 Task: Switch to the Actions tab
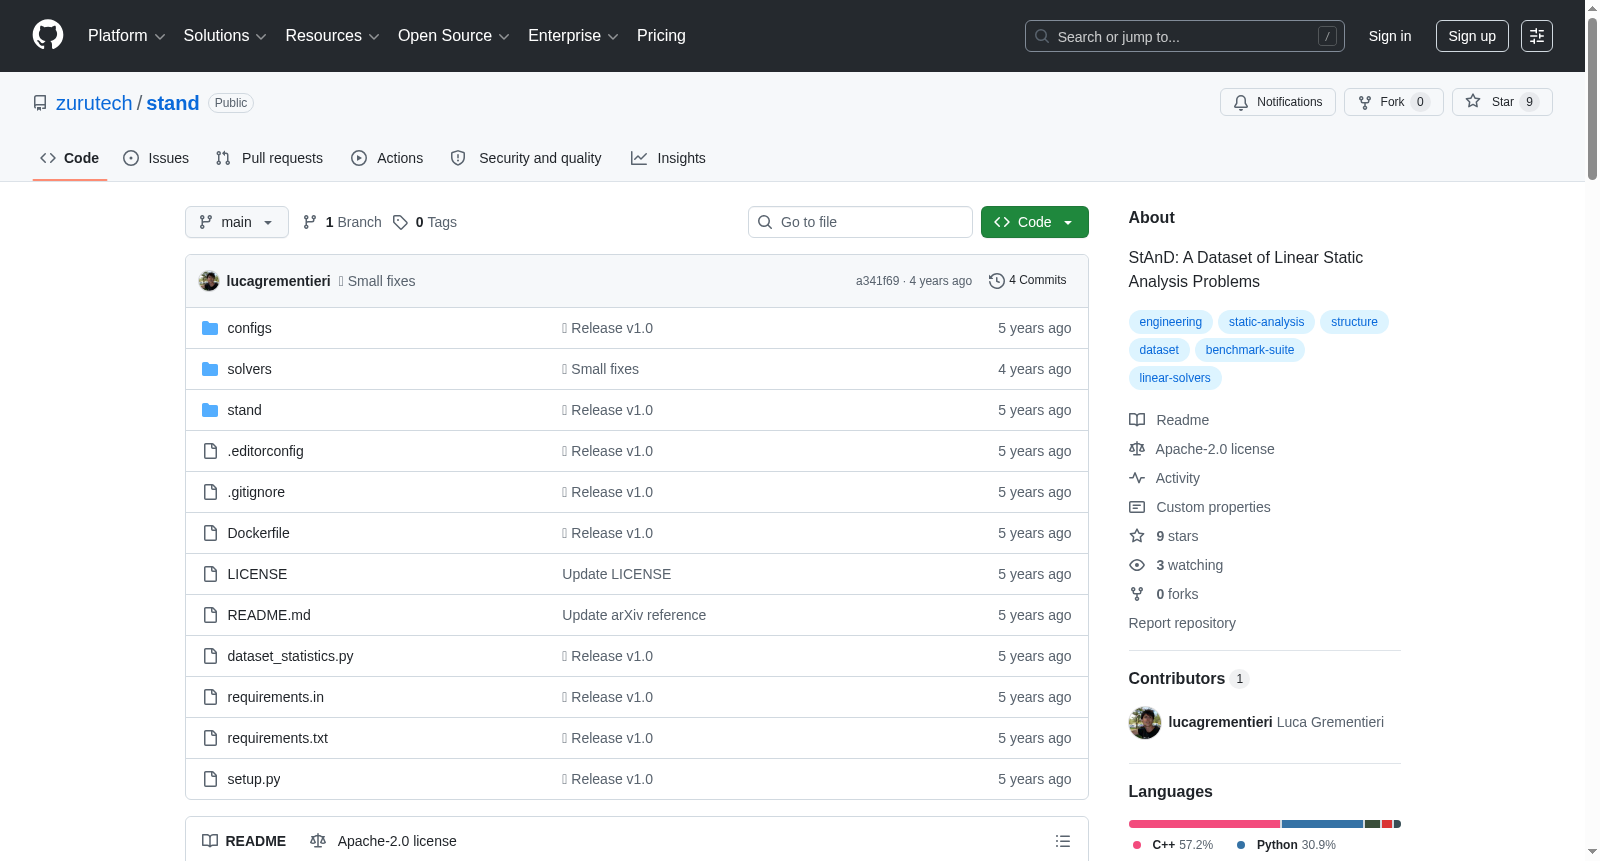387,158
